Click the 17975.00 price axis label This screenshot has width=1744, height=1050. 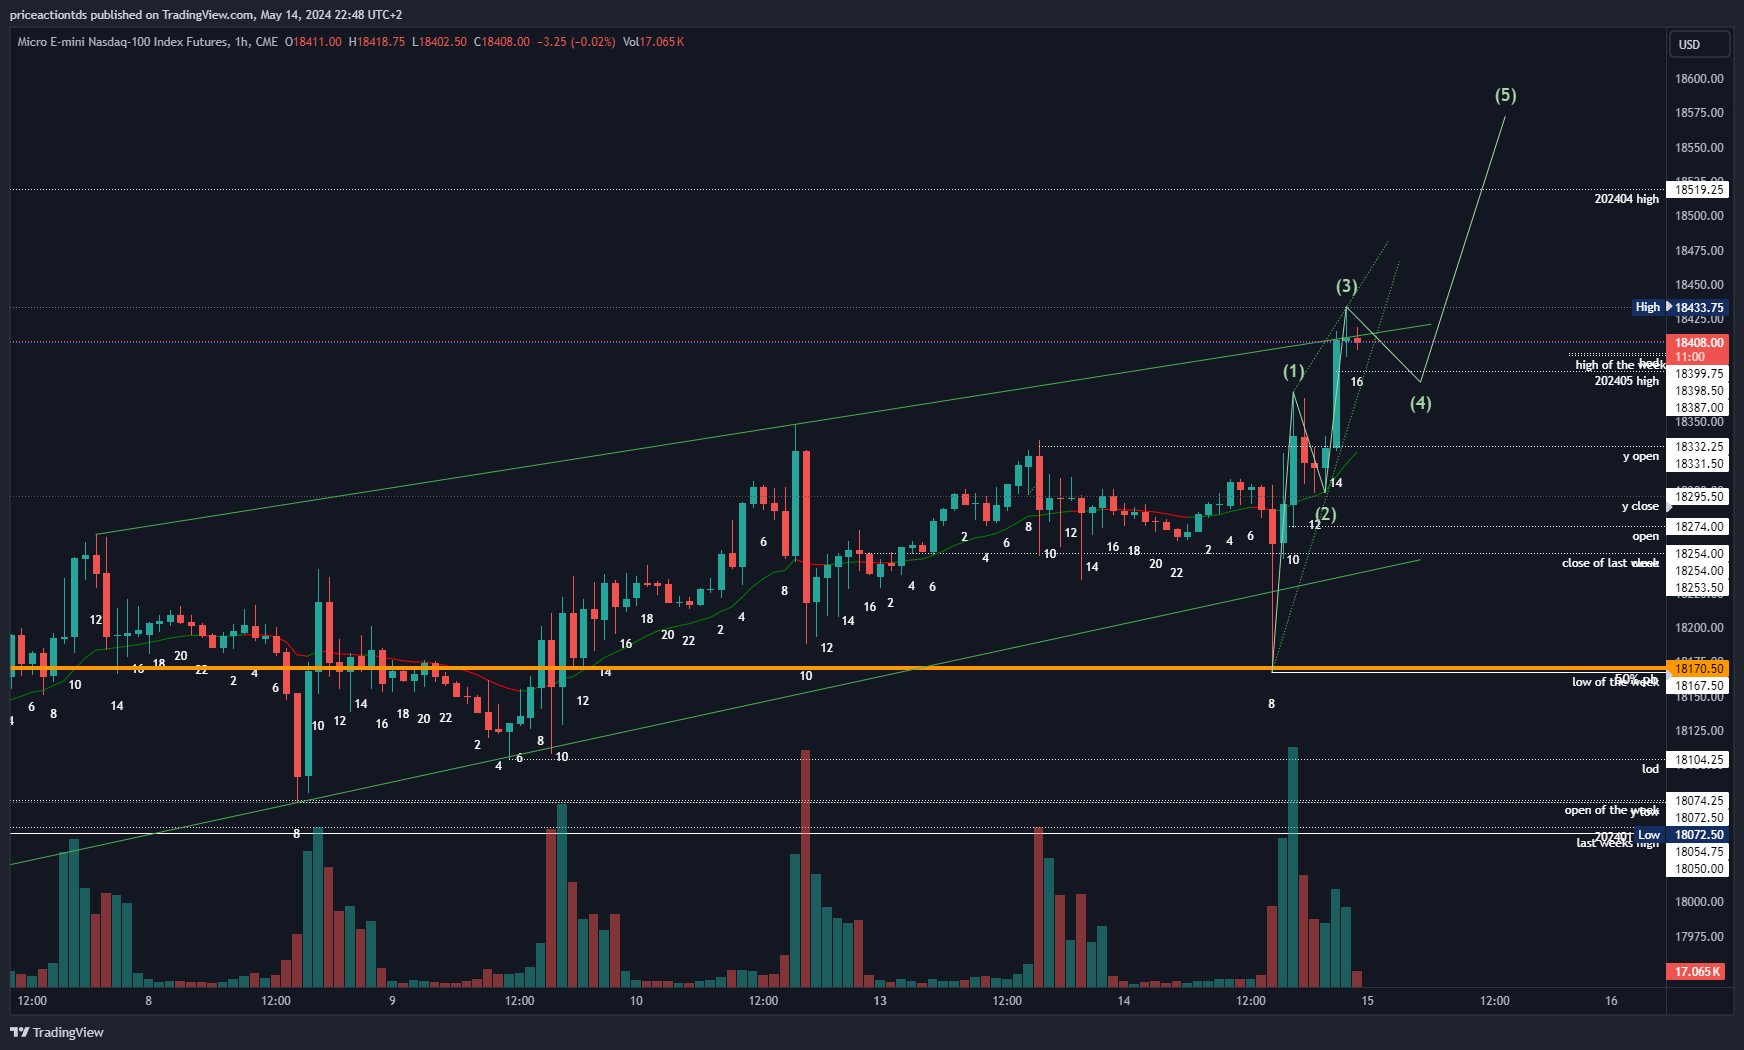click(1699, 937)
